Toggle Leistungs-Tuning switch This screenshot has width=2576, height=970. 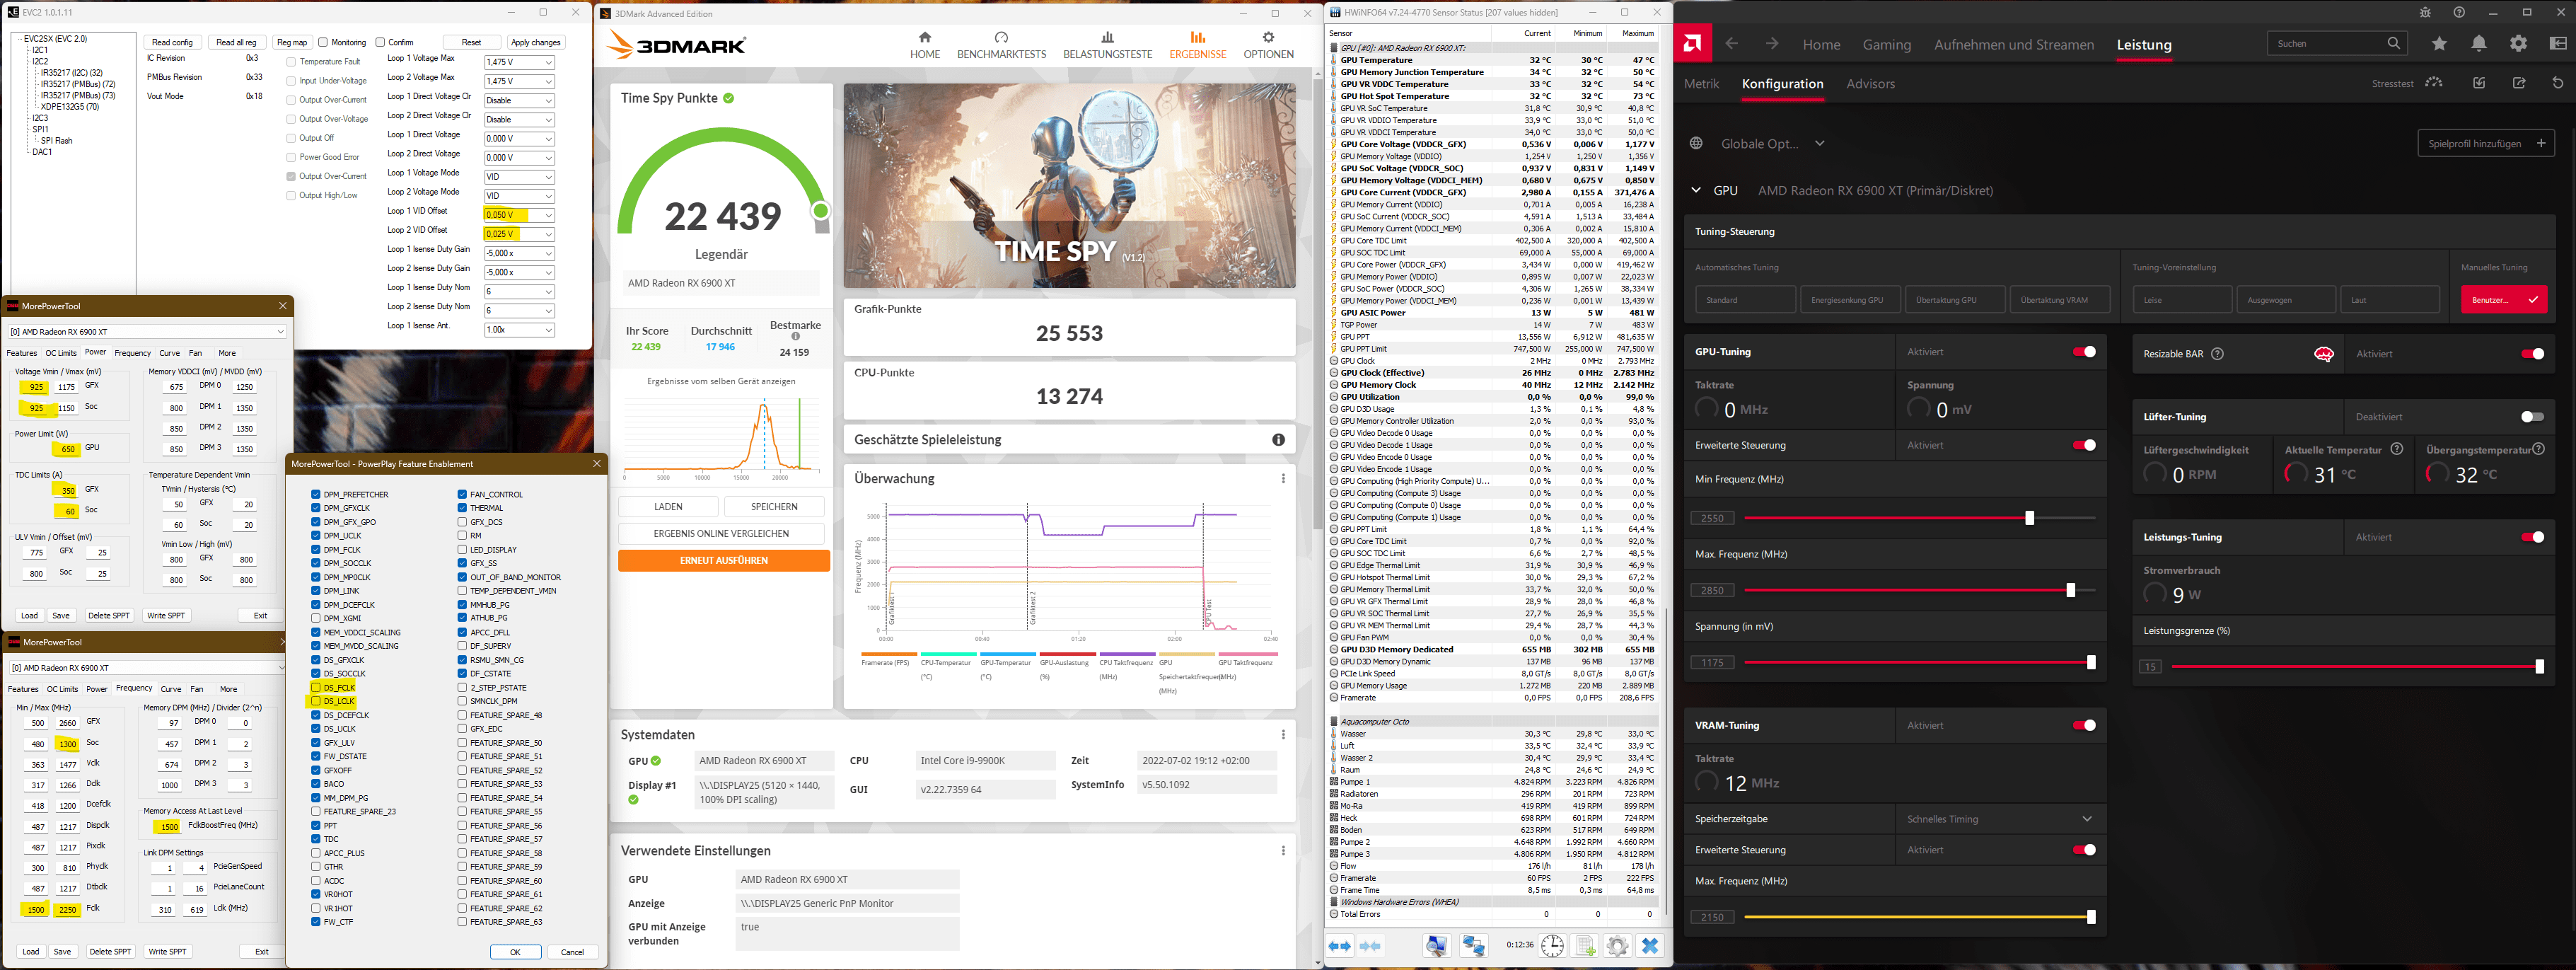[2532, 538]
